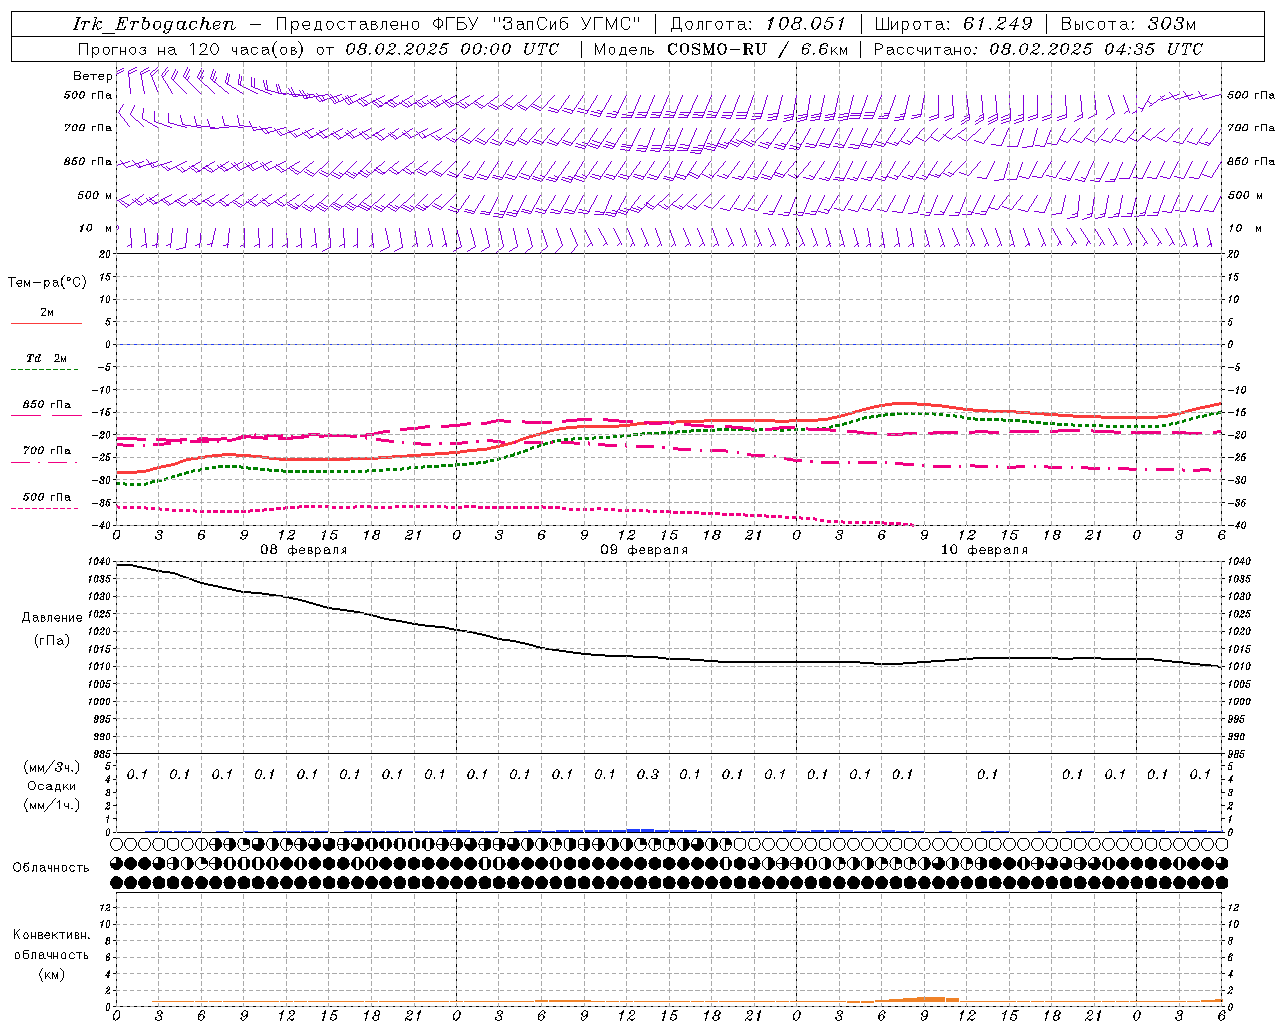The height and width of the screenshot is (1024, 1280).
Task: Click the (мм/1ч.) precipitation unit label
Action: (x=52, y=805)
